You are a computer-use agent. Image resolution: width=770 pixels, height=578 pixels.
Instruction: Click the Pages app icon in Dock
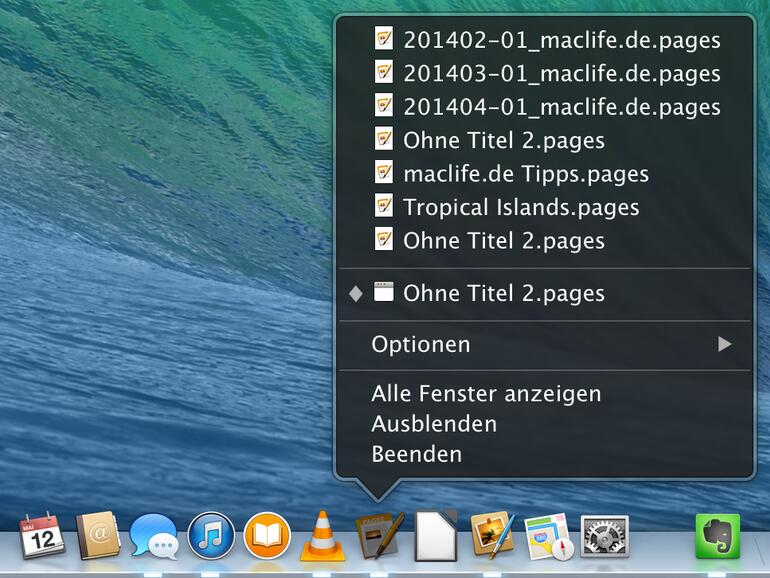pos(380,536)
